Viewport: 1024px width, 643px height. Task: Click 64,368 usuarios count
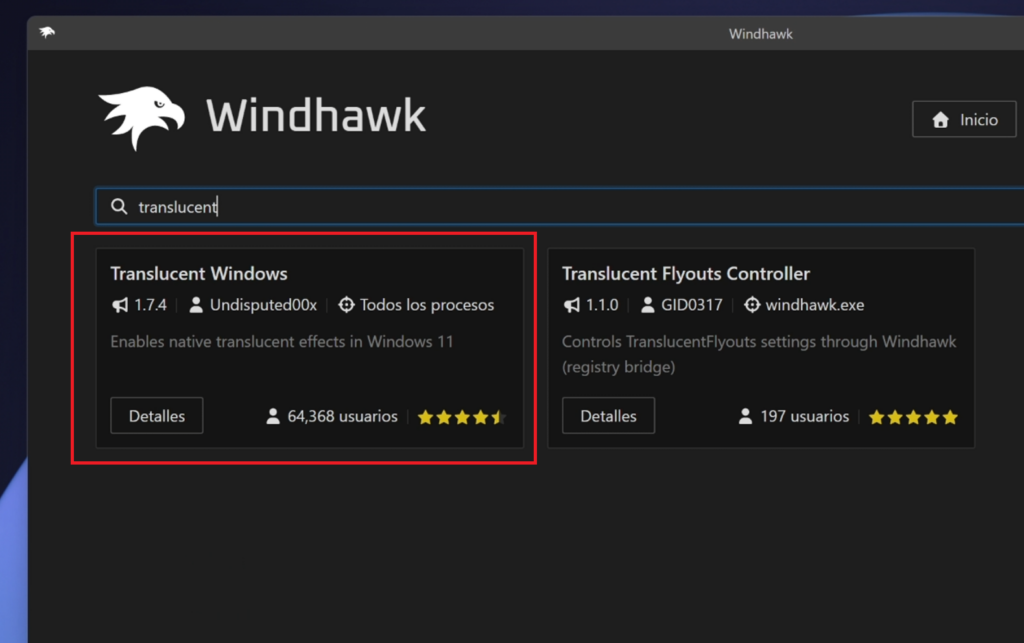[342, 416]
